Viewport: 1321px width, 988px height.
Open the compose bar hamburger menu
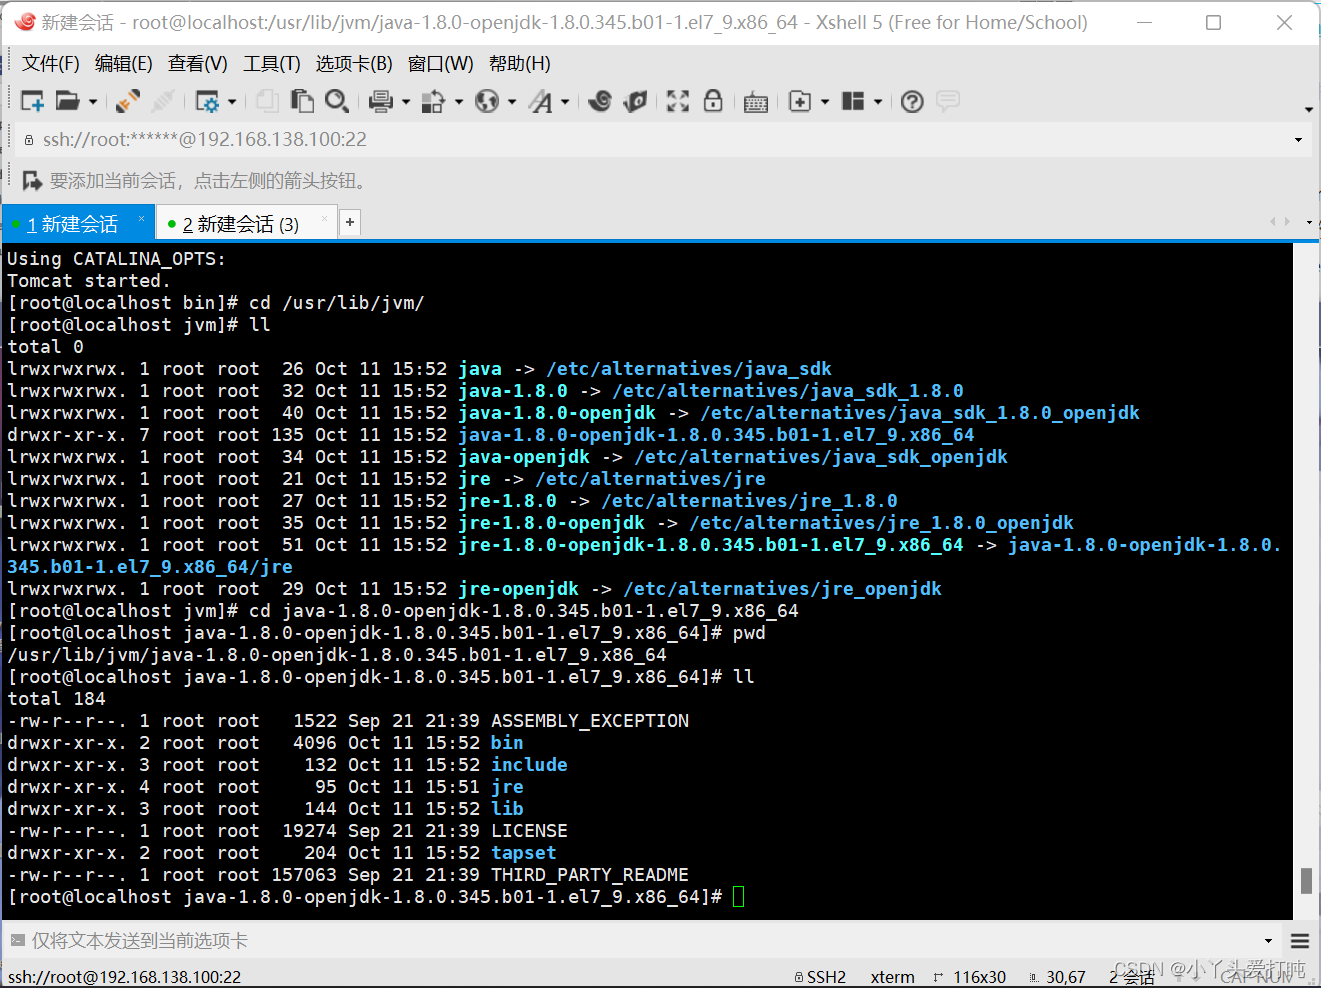[1300, 941]
